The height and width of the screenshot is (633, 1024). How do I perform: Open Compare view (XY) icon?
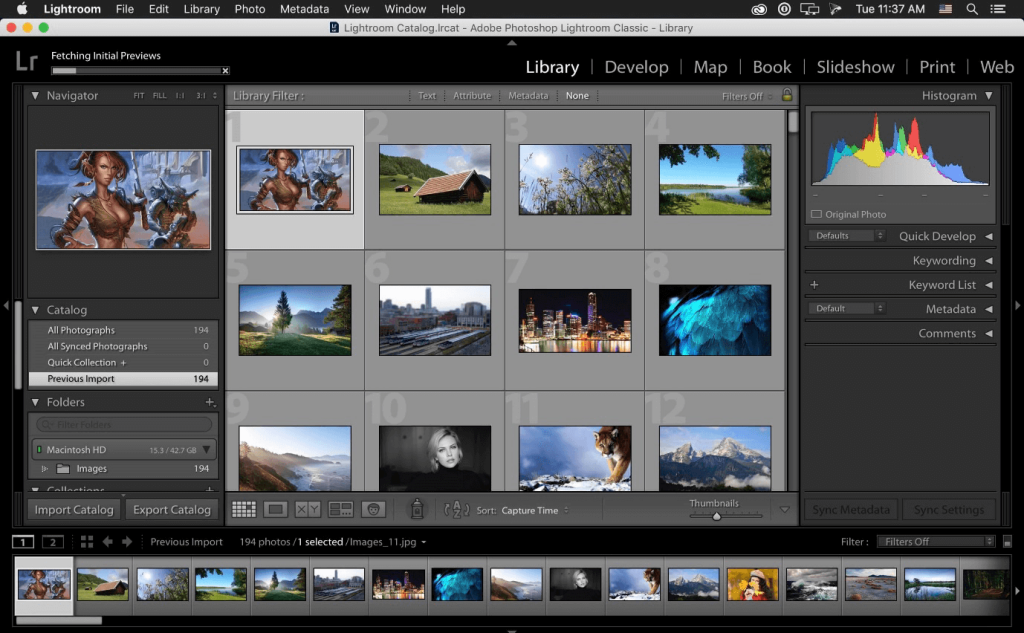[x=307, y=509]
